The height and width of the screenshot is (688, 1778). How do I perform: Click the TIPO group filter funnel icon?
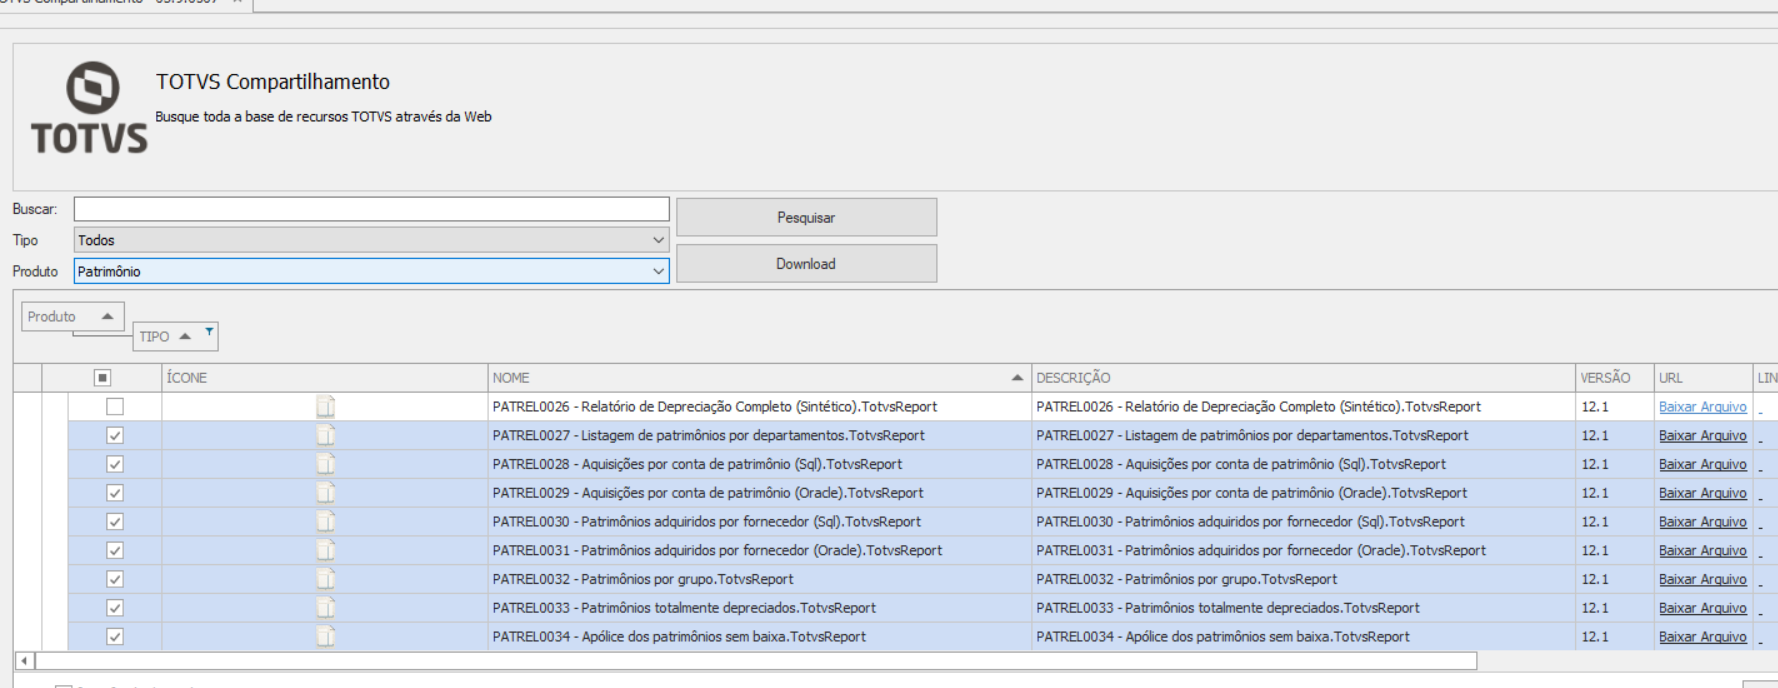209,331
